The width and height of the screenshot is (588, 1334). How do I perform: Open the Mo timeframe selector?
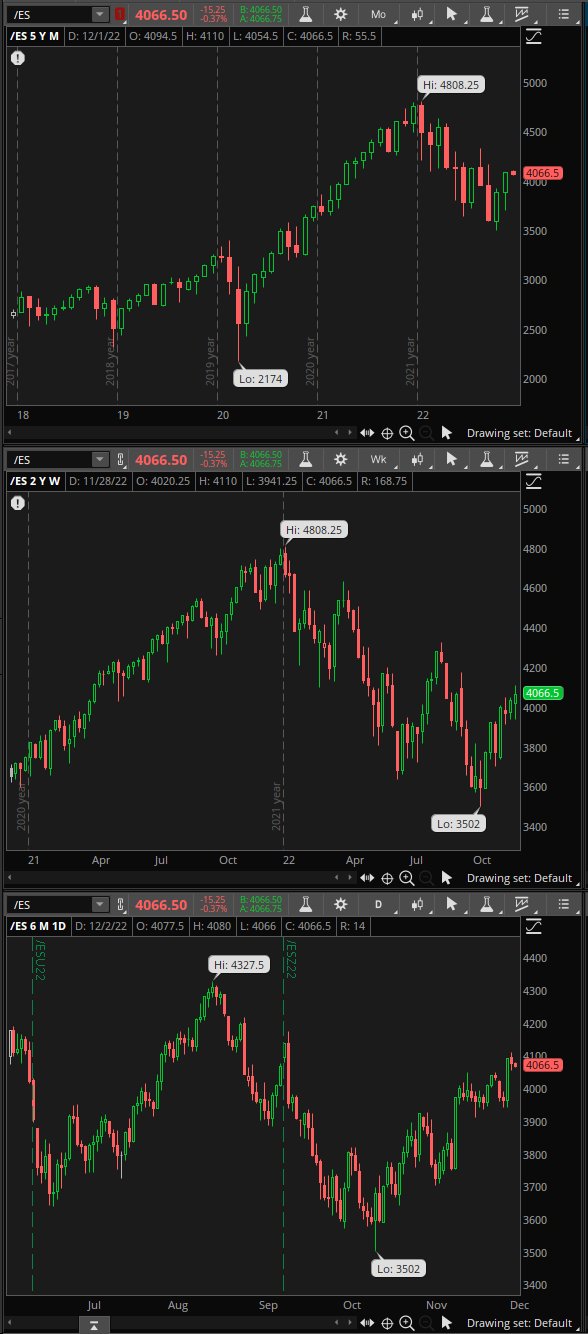pyautogui.click(x=378, y=14)
